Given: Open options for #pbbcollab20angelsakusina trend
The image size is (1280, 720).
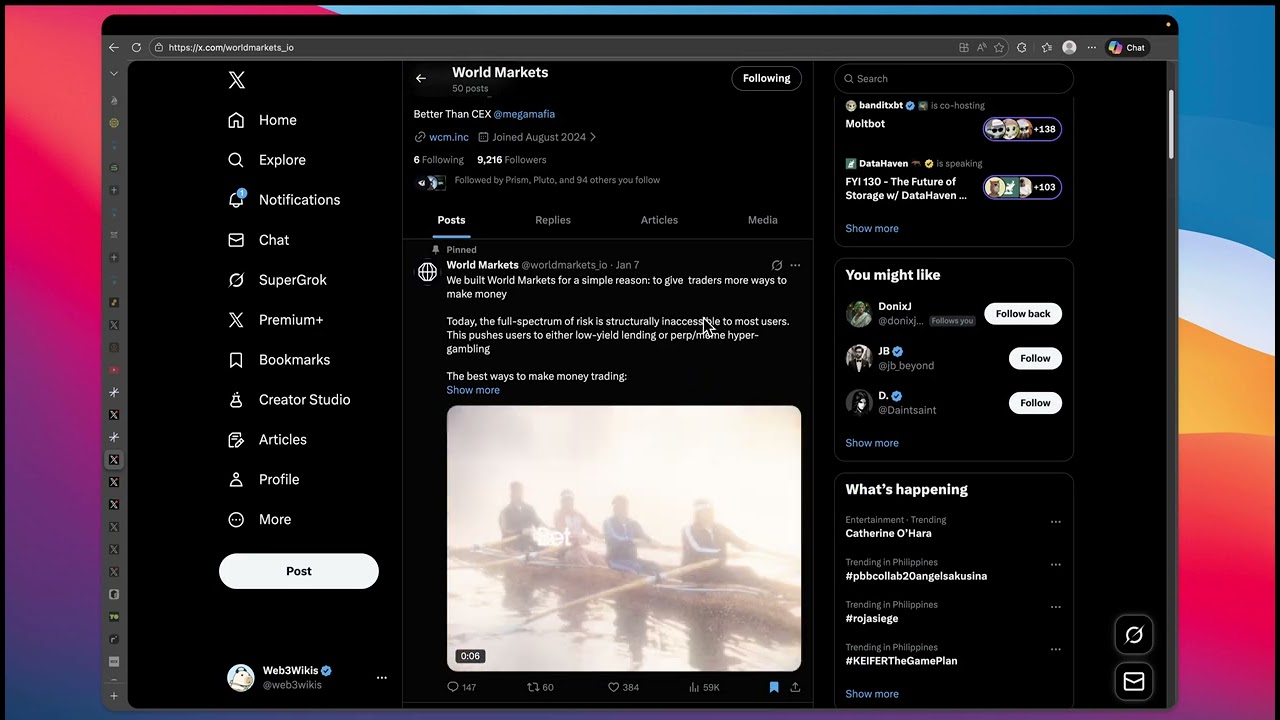Looking at the screenshot, I should click(1055, 564).
